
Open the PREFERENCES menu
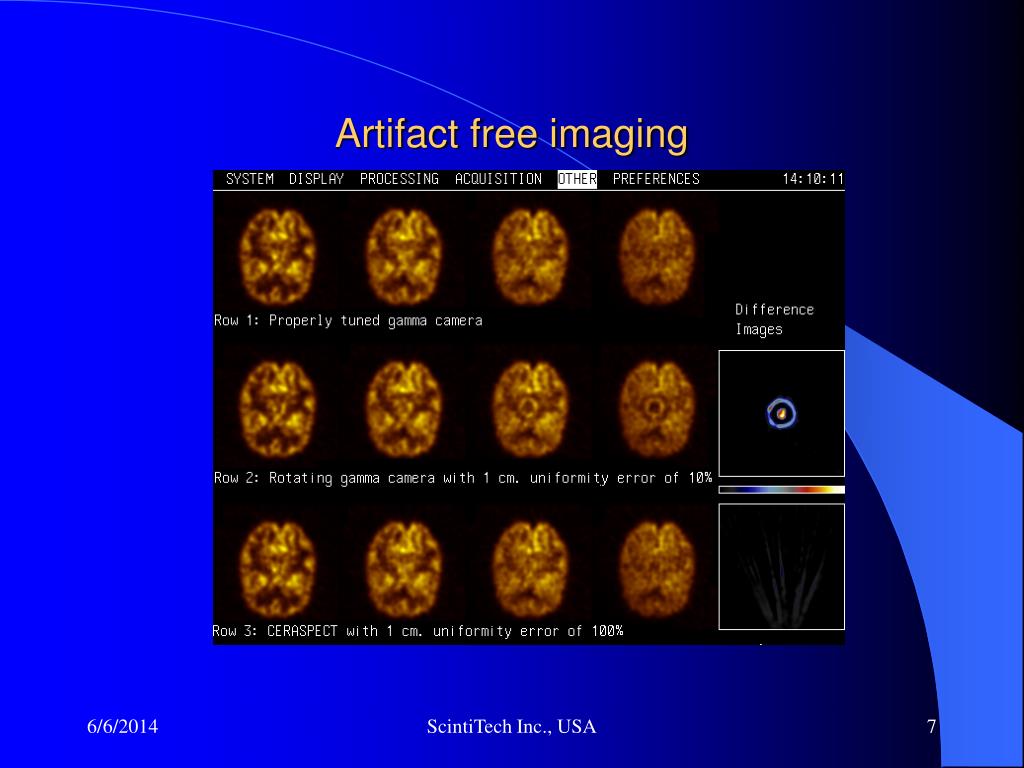pos(656,179)
